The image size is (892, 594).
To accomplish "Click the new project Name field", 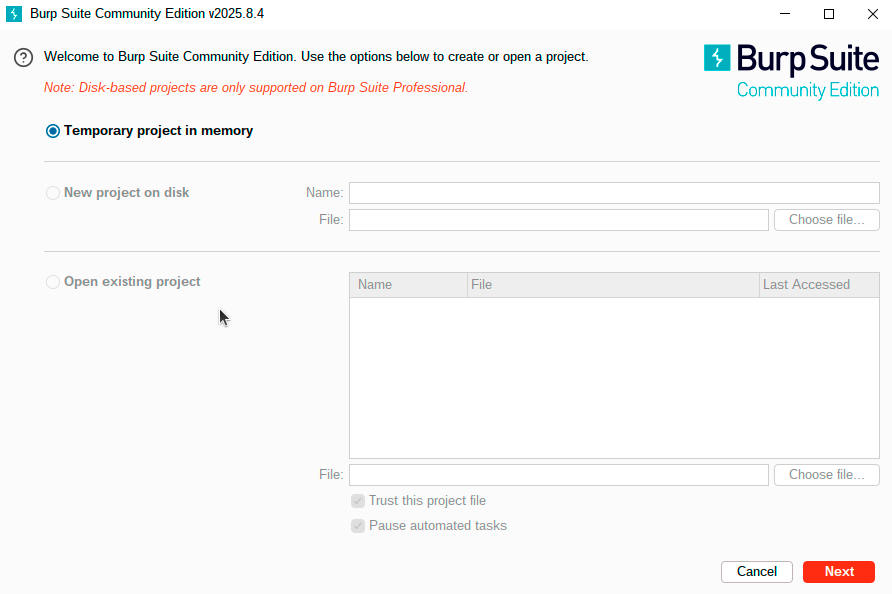I will click(x=613, y=193).
